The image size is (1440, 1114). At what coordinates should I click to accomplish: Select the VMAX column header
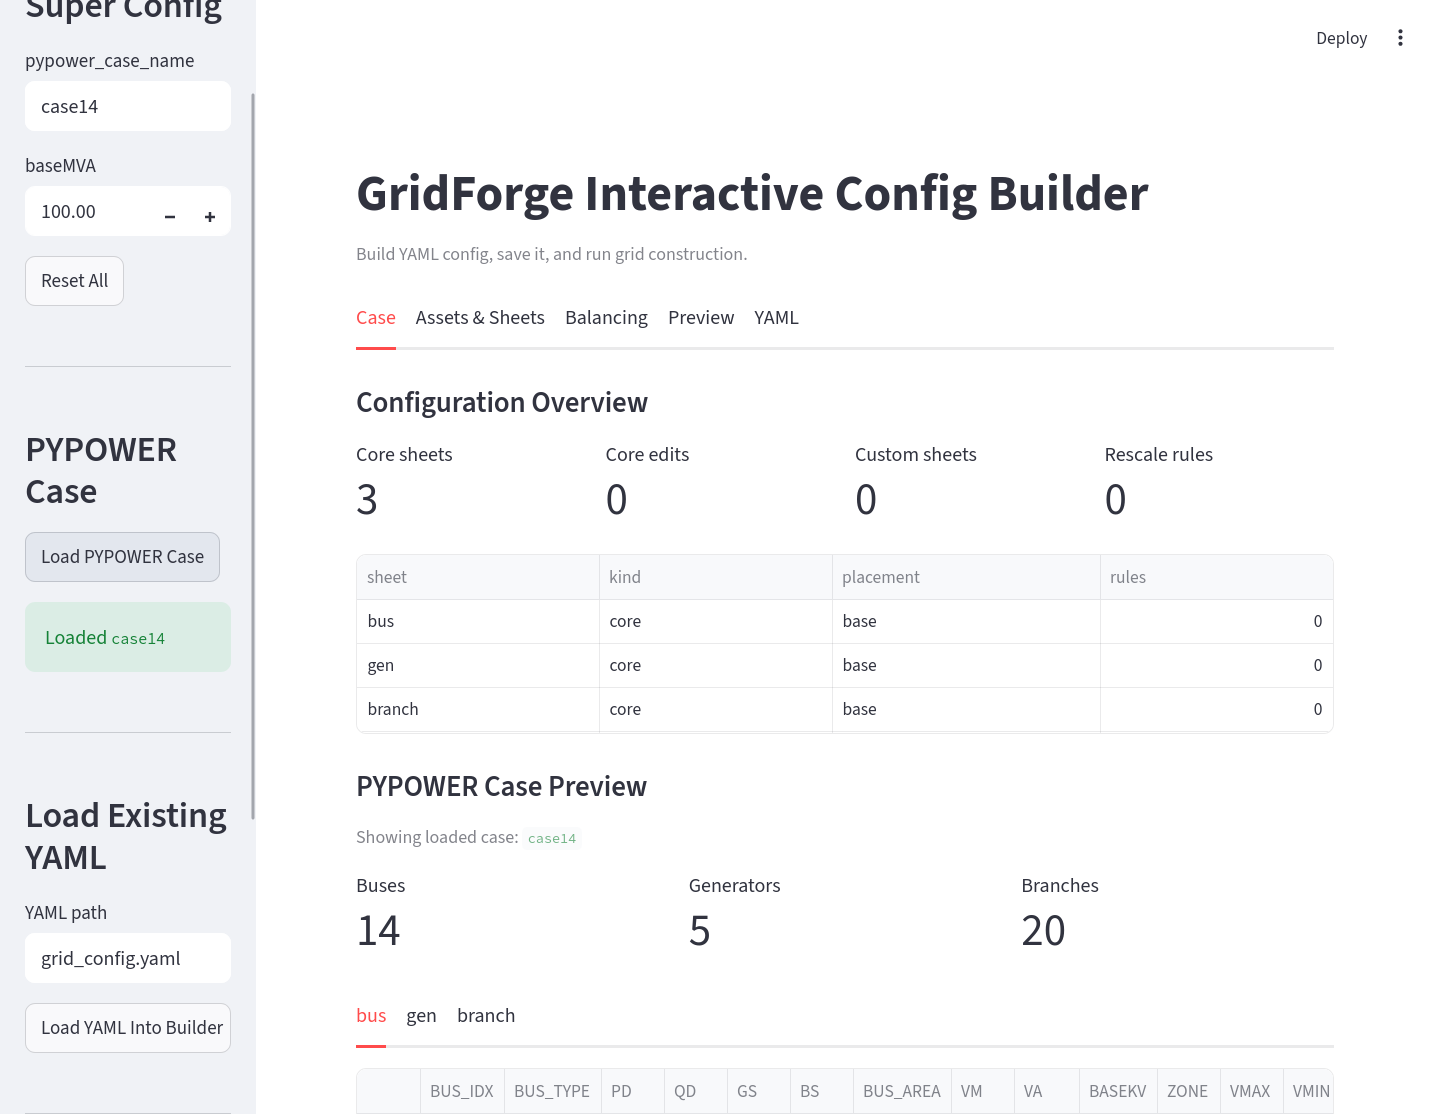1251,1091
